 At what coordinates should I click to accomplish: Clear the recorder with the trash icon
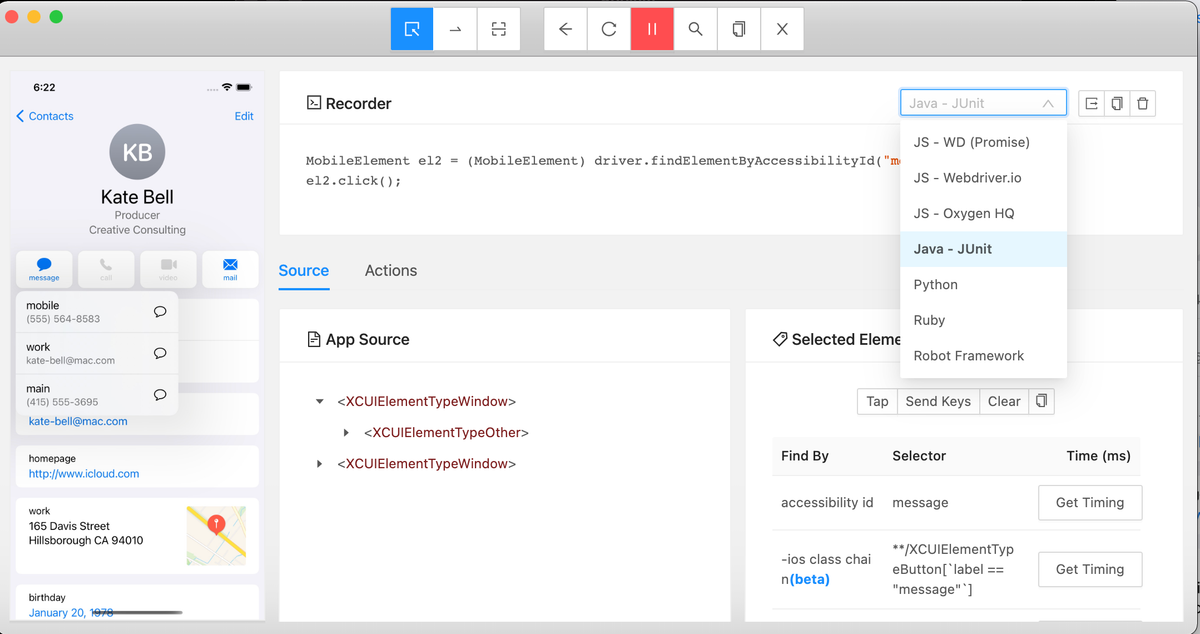point(1143,103)
